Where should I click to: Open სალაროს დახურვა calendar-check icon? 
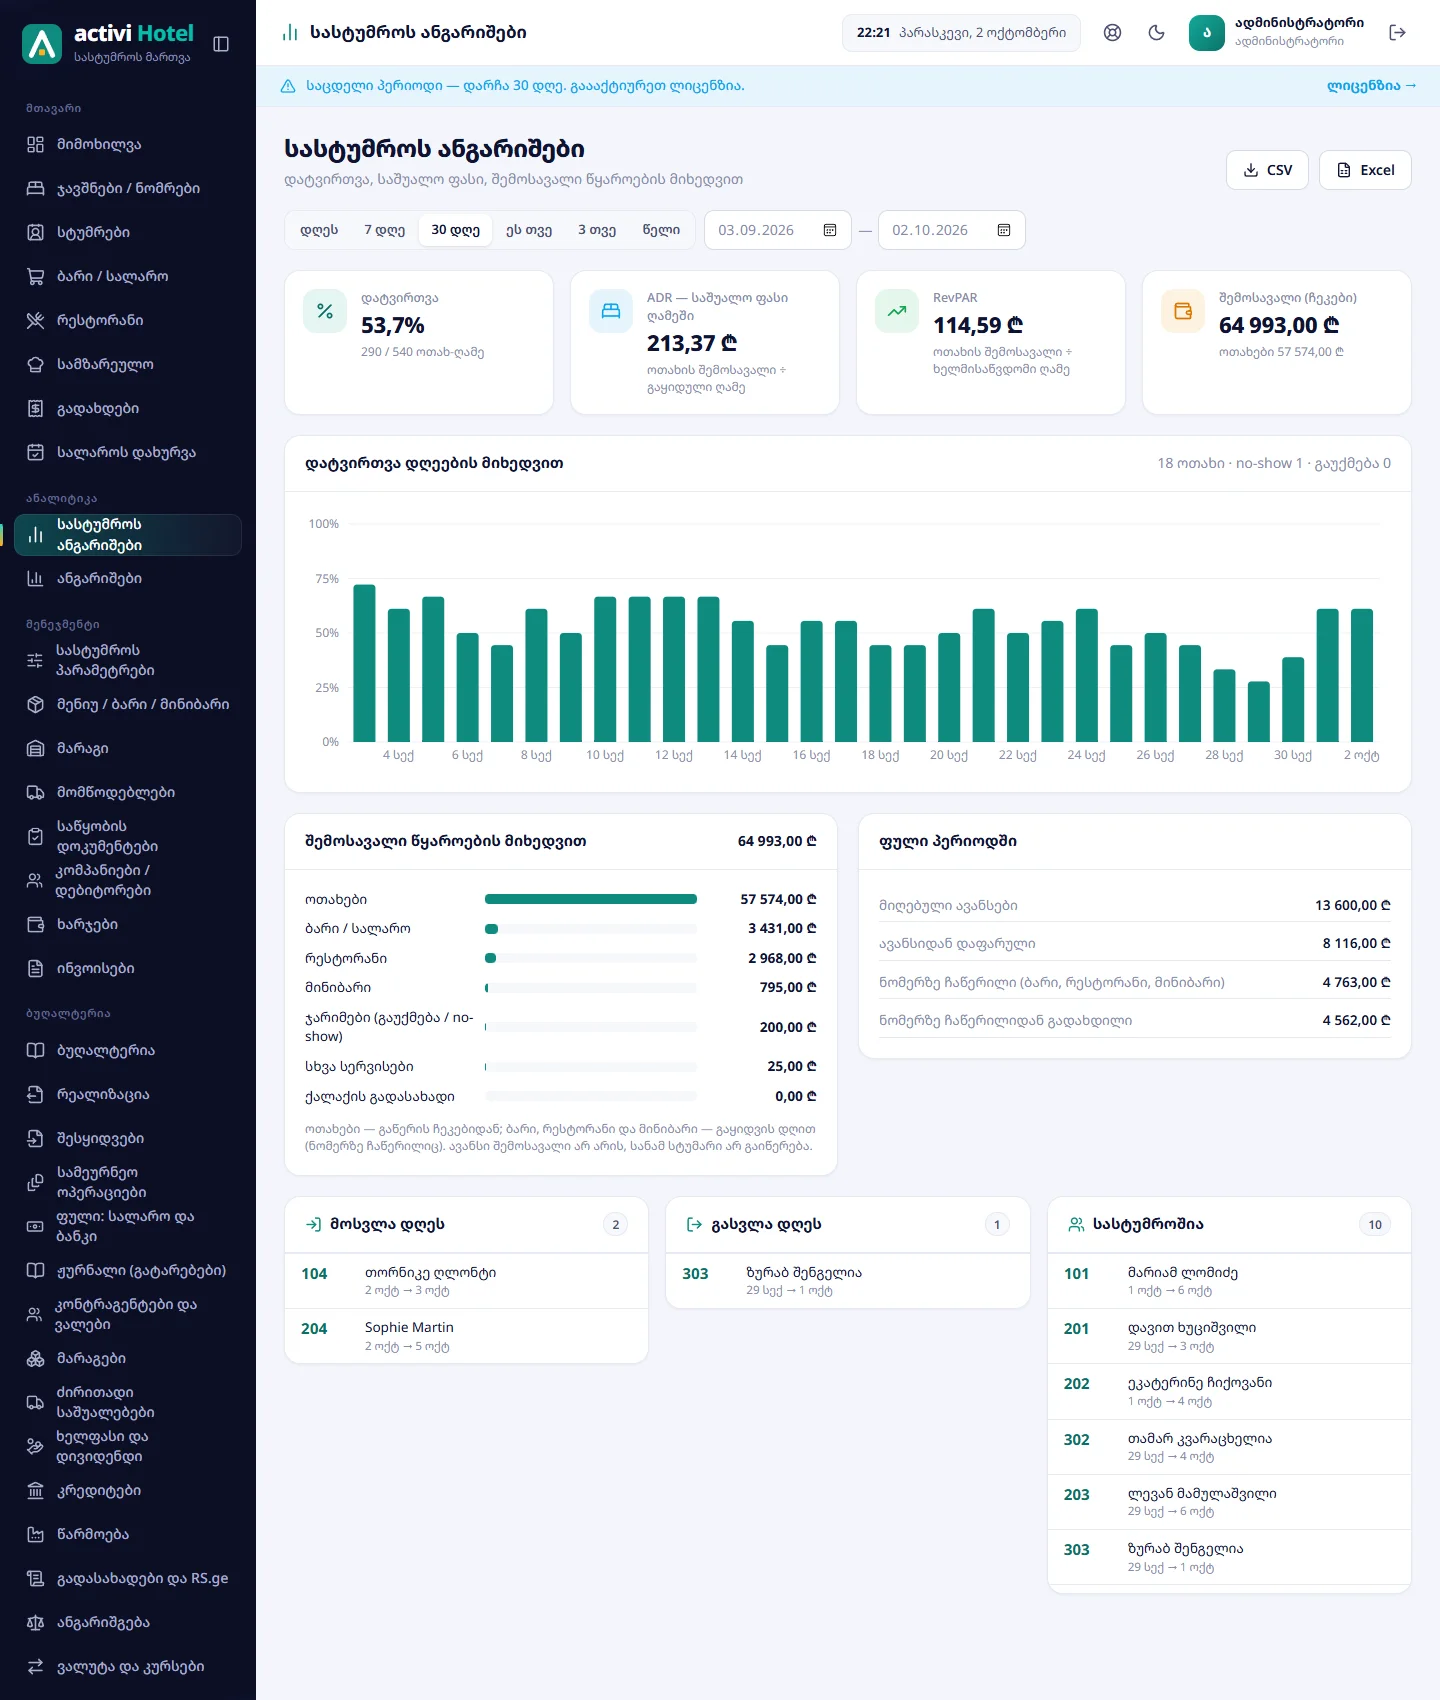[35, 452]
